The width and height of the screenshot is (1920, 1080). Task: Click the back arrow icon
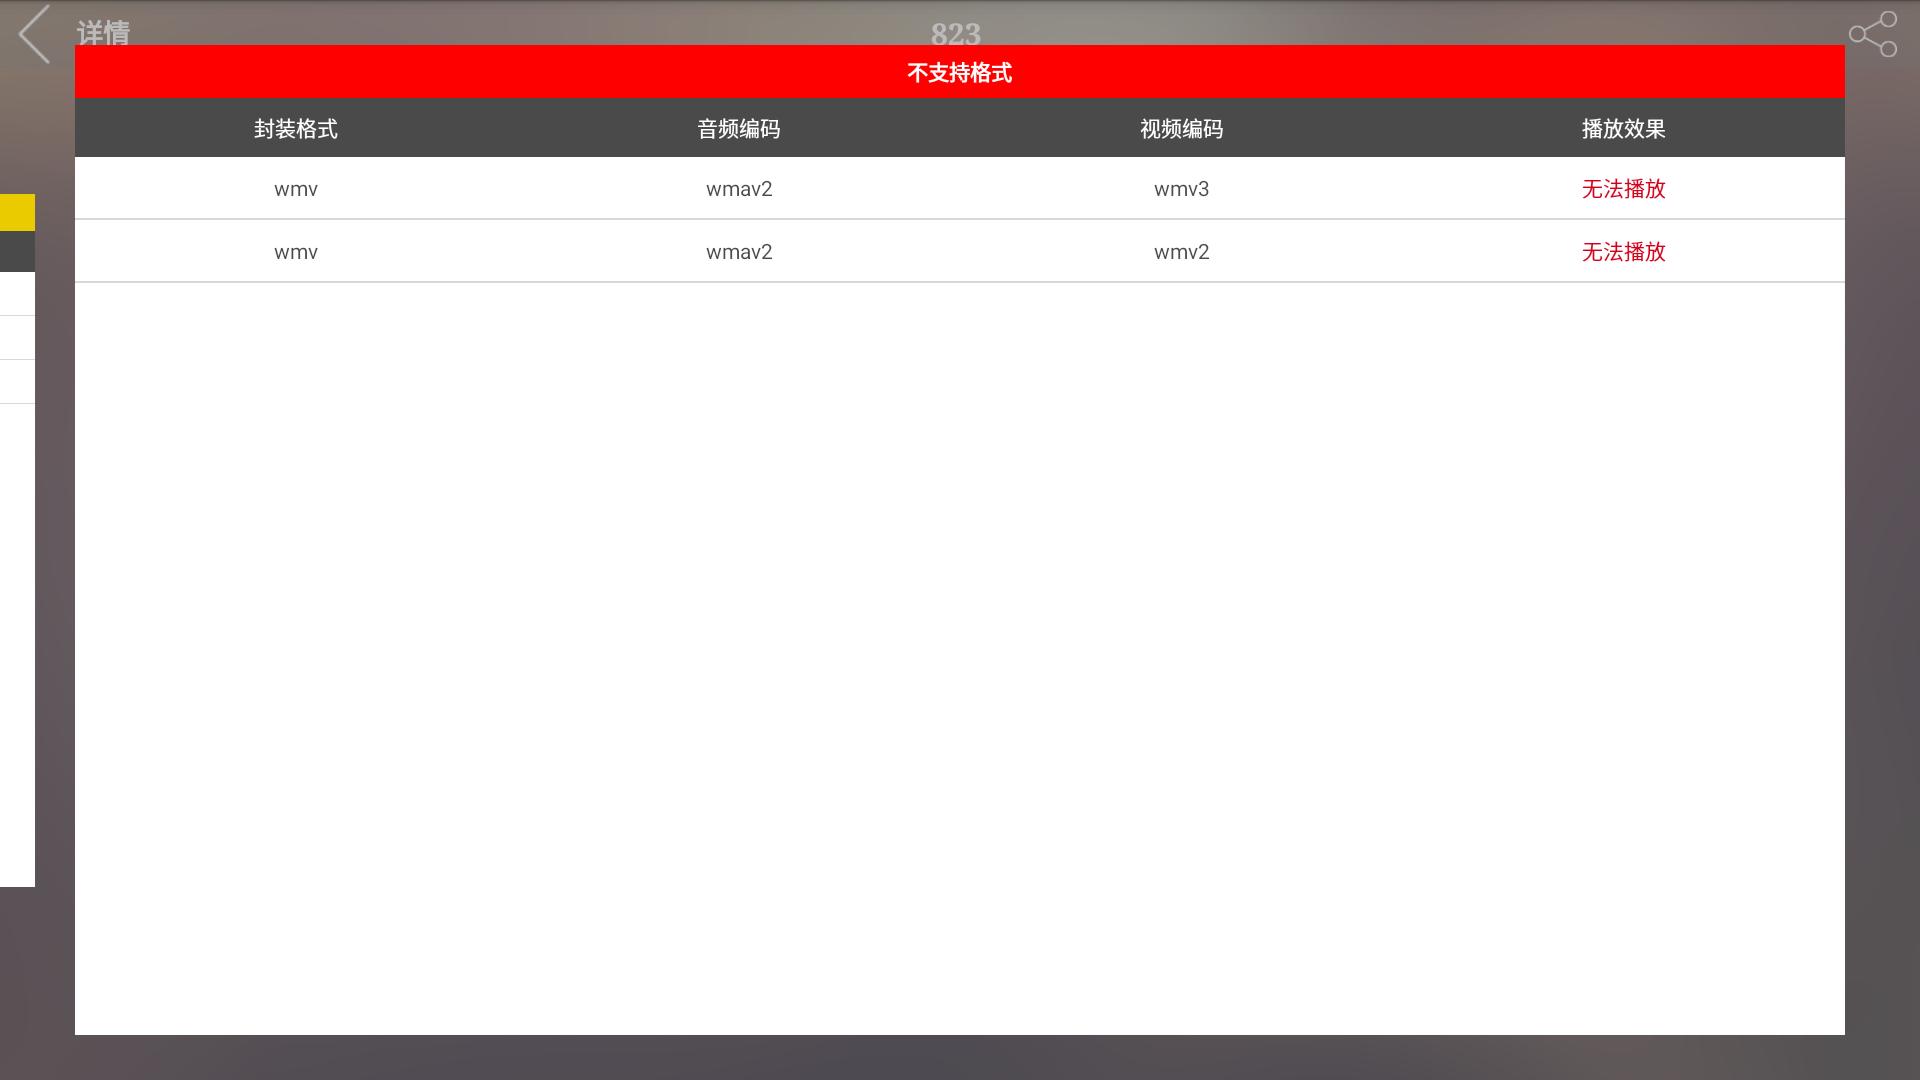34,34
